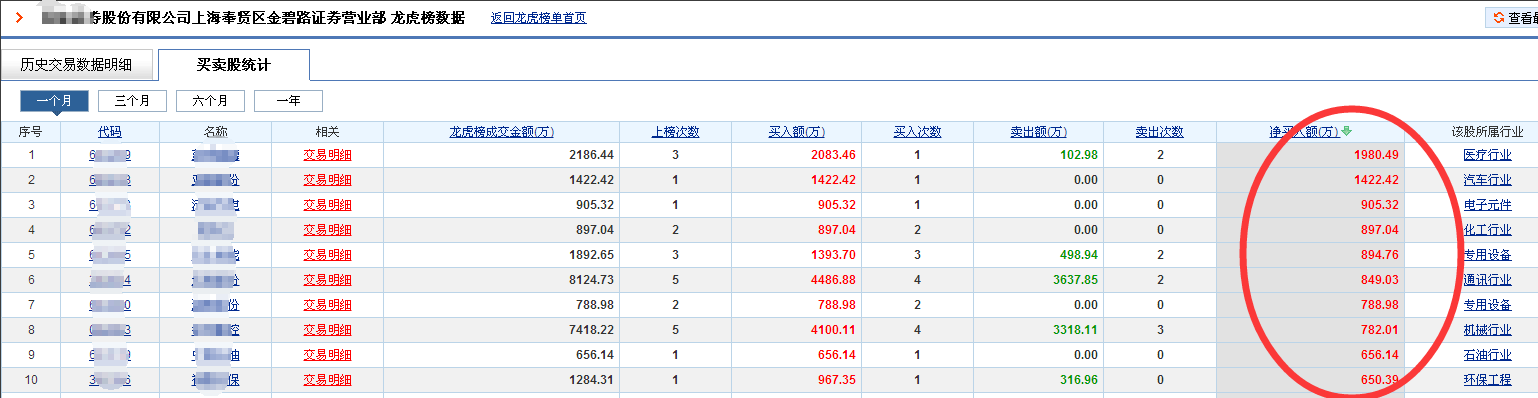Click the refresh icon beside 查看
The width and height of the screenshot is (1538, 398).
coord(1498,18)
